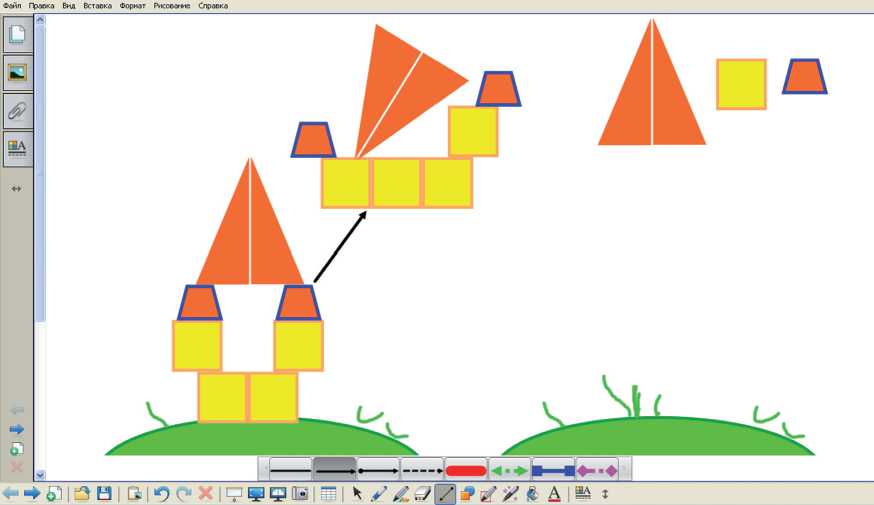
Task: Choose the dot-to-arrow black line style
Action: [378, 470]
